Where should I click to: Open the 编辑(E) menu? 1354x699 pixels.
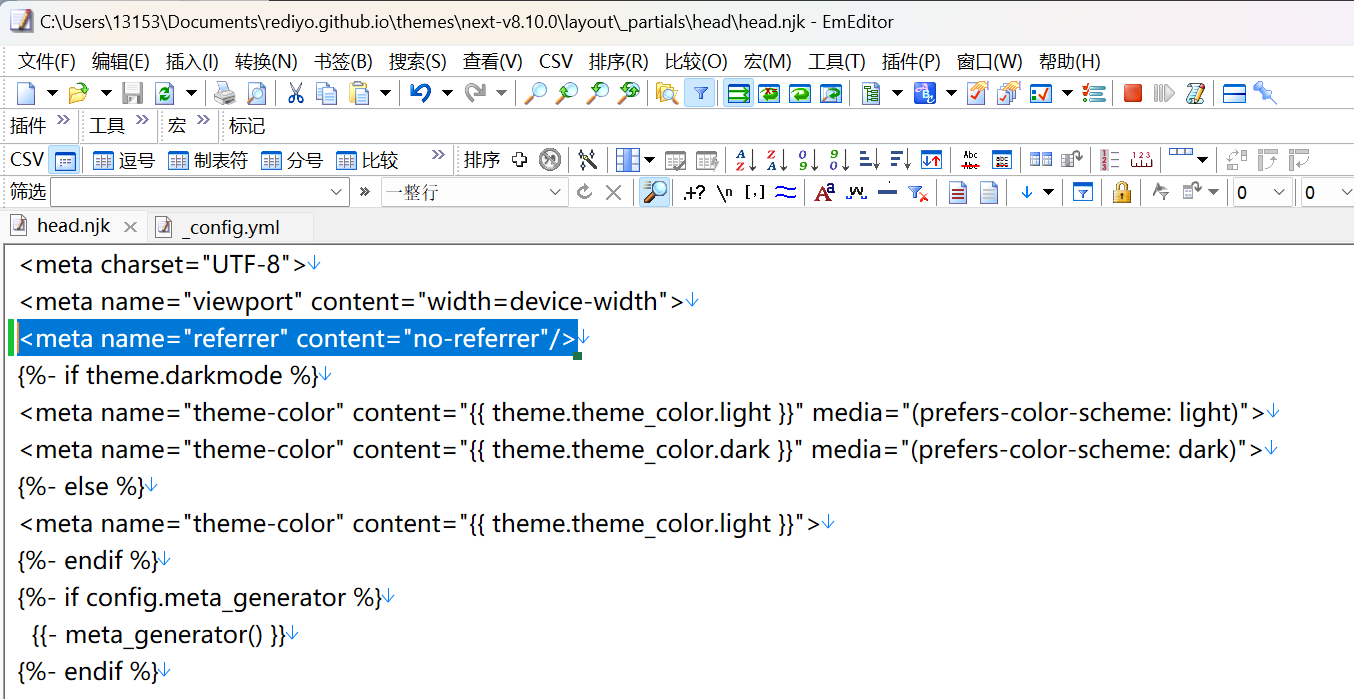tap(121, 61)
